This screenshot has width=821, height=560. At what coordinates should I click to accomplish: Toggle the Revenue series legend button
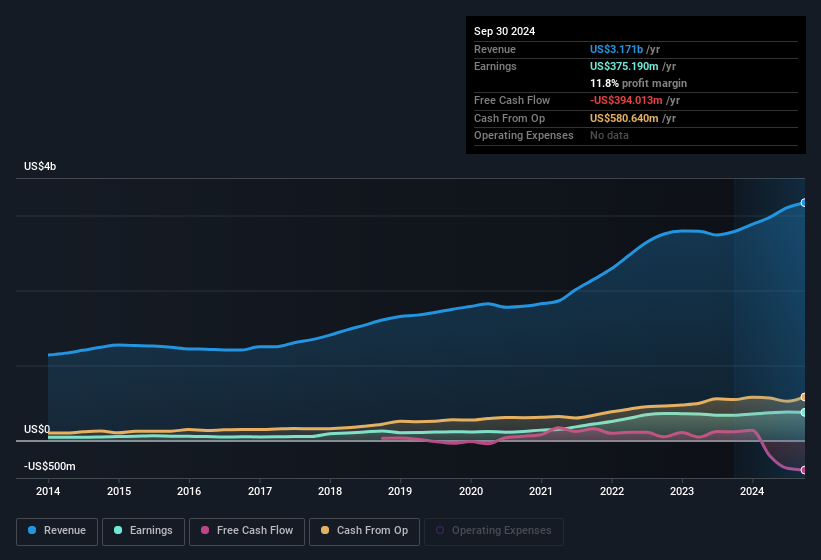(x=57, y=531)
